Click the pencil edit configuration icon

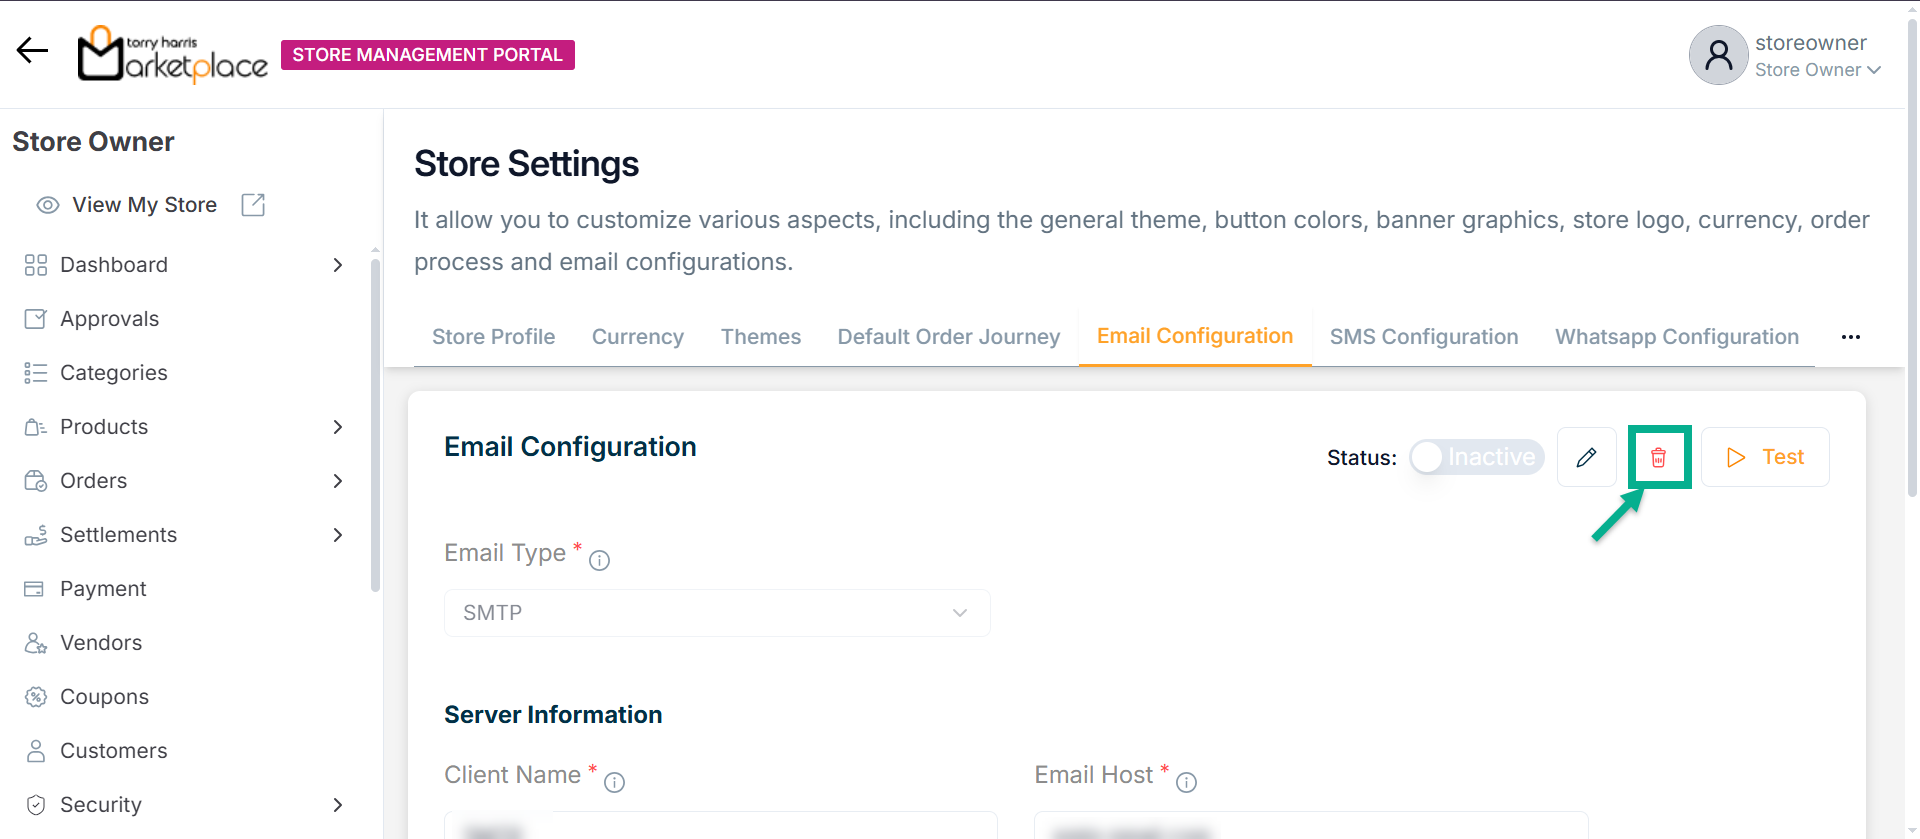pos(1586,457)
